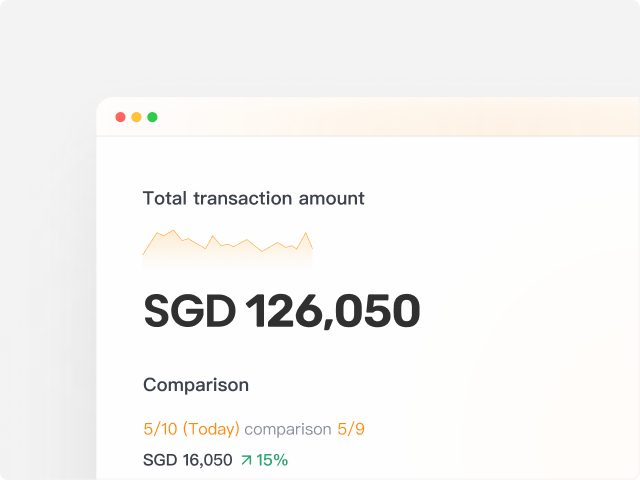The image size is (640, 480).
Task: Click the green maximize window dot
Action: [x=152, y=117]
